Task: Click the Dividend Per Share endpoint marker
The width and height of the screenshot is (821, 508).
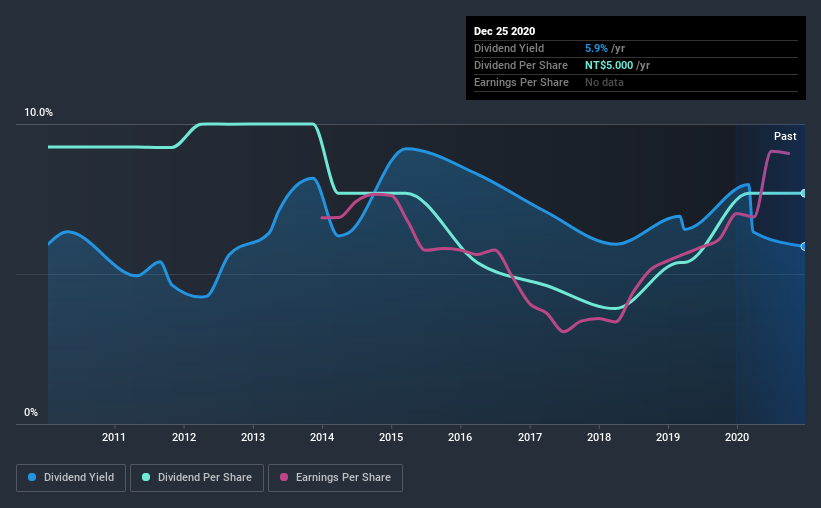Action: pos(803,193)
